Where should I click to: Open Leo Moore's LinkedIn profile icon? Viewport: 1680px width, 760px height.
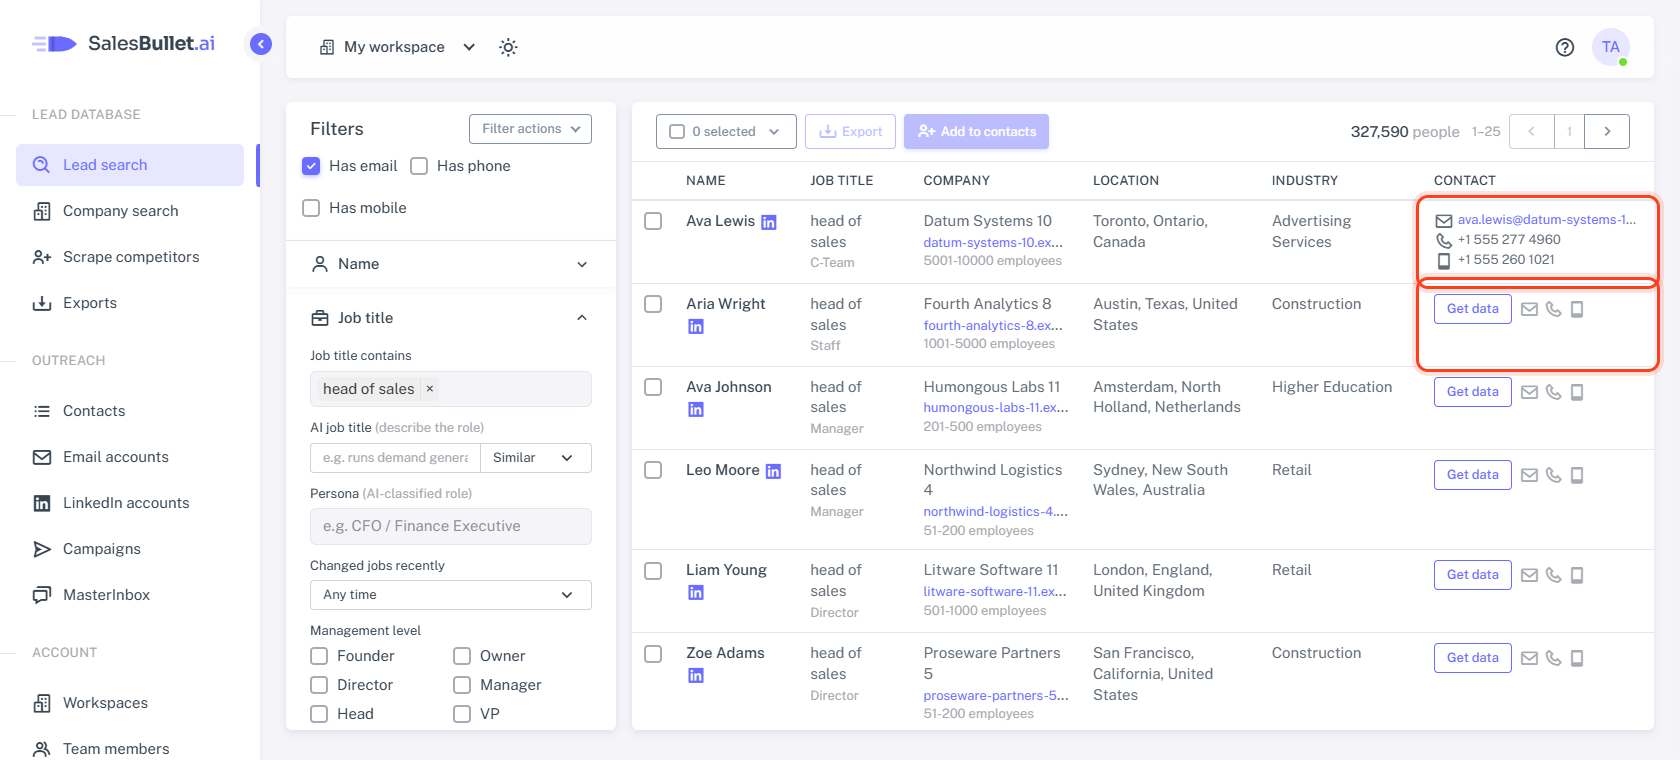click(x=773, y=471)
